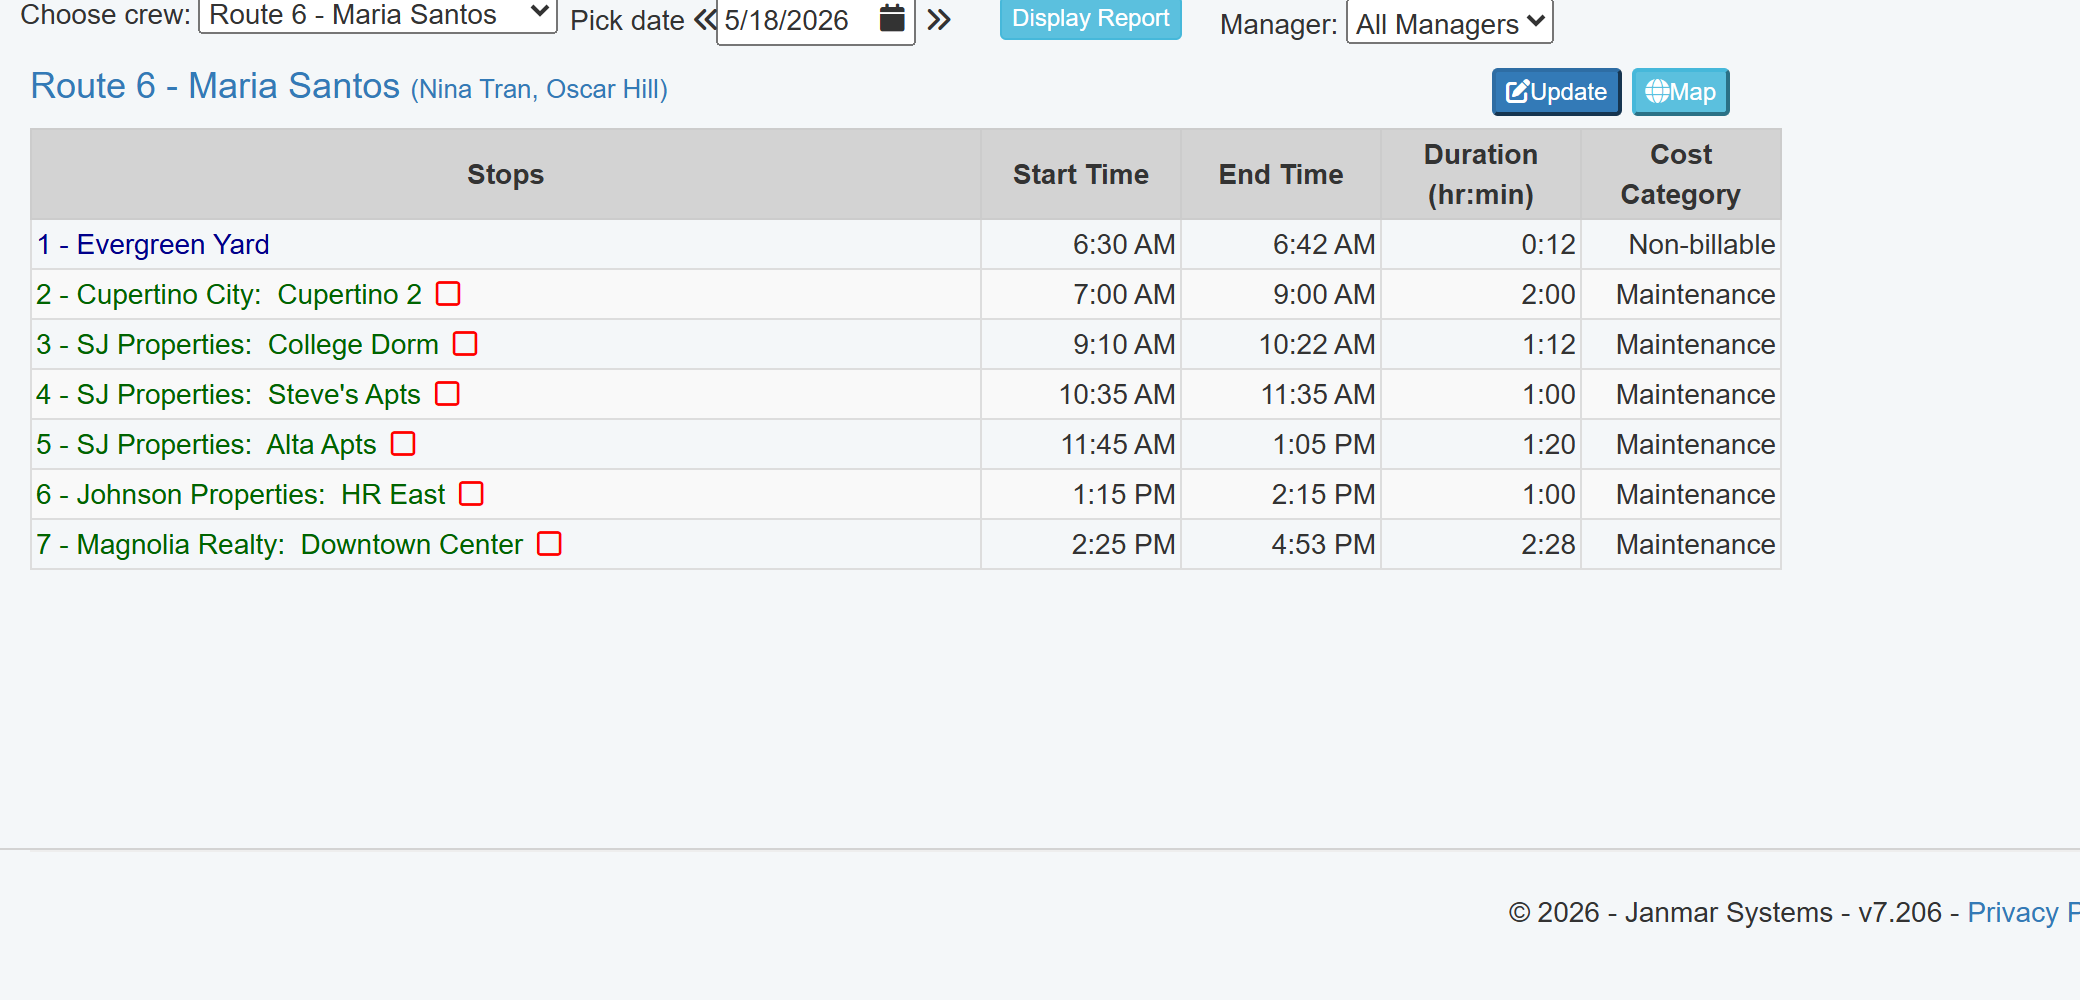Click the Update button

tap(1557, 92)
